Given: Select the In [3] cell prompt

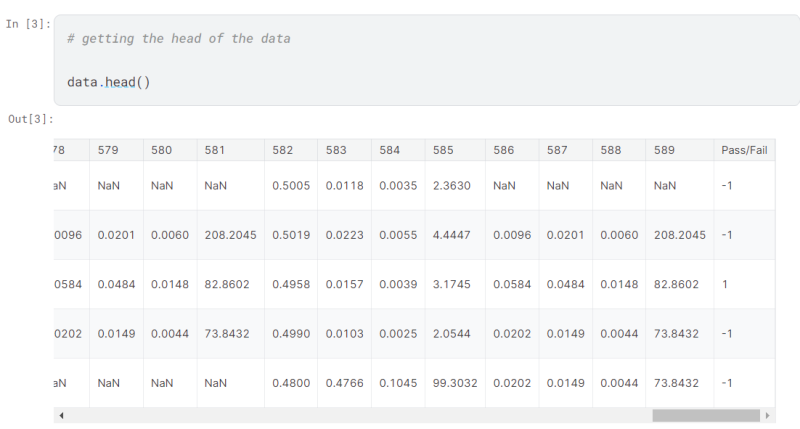Looking at the screenshot, I should [x=27, y=24].
